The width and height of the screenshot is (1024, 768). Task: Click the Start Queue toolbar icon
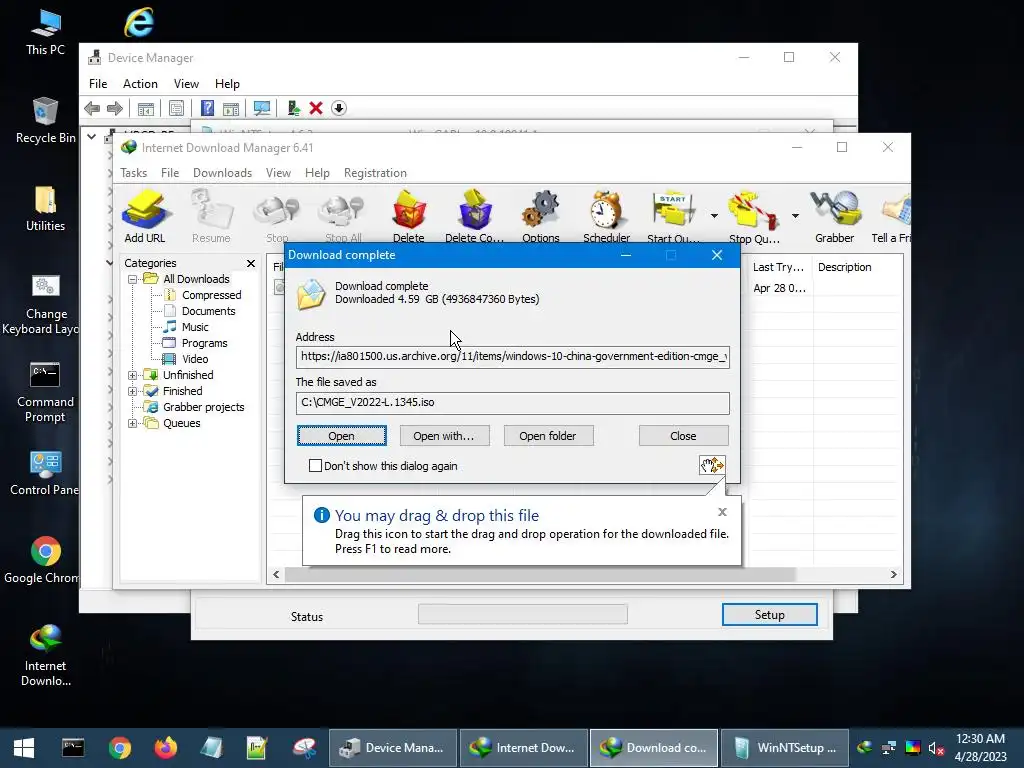pos(673,216)
